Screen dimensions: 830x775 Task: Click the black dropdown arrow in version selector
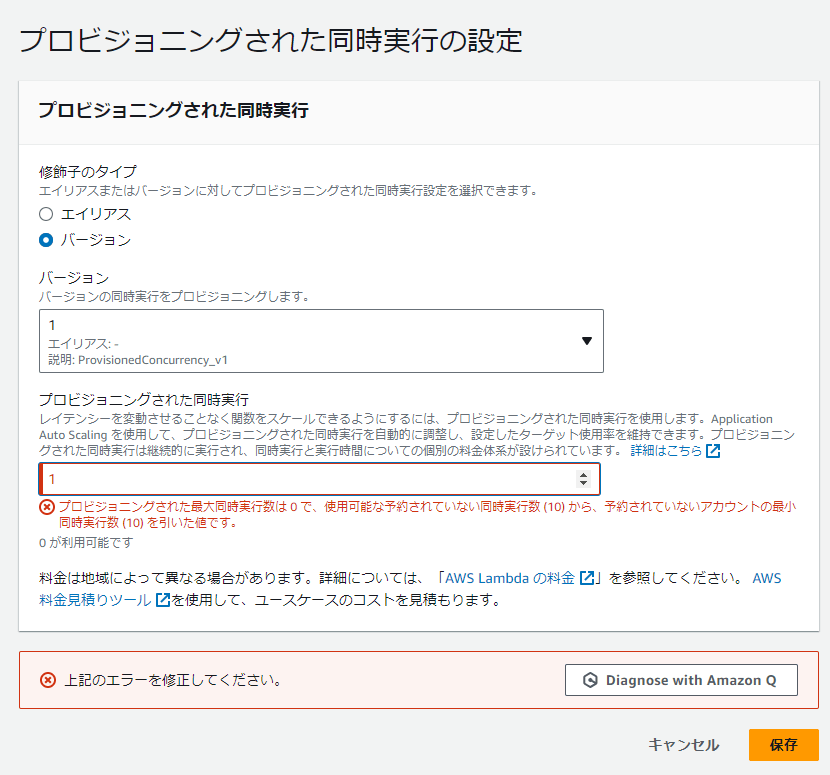click(x=587, y=341)
